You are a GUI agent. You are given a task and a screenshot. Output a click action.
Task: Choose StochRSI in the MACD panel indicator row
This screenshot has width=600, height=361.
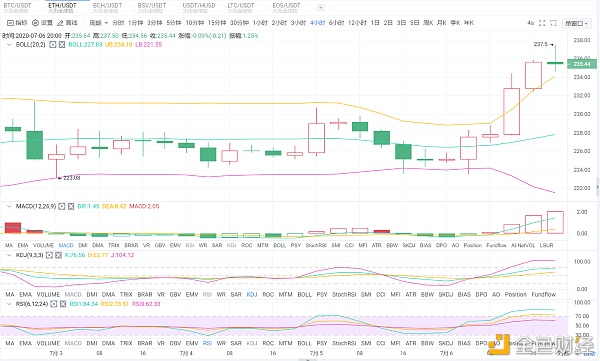click(x=316, y=245)
